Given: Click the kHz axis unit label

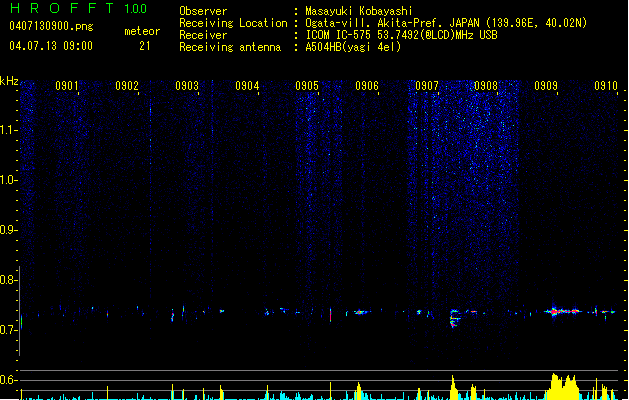Looking at the screenshot, I should click(9, 81).
